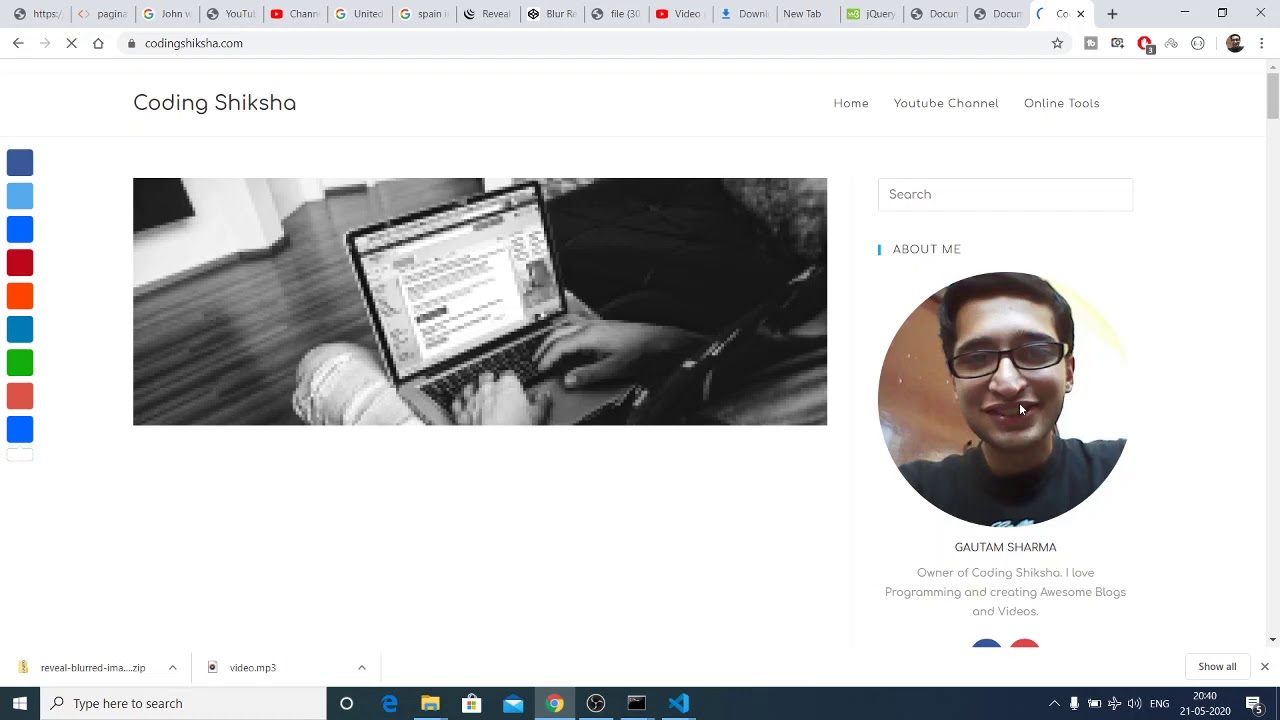
Task: Expand options for video.mp3 download
Action: coord(362,667)
